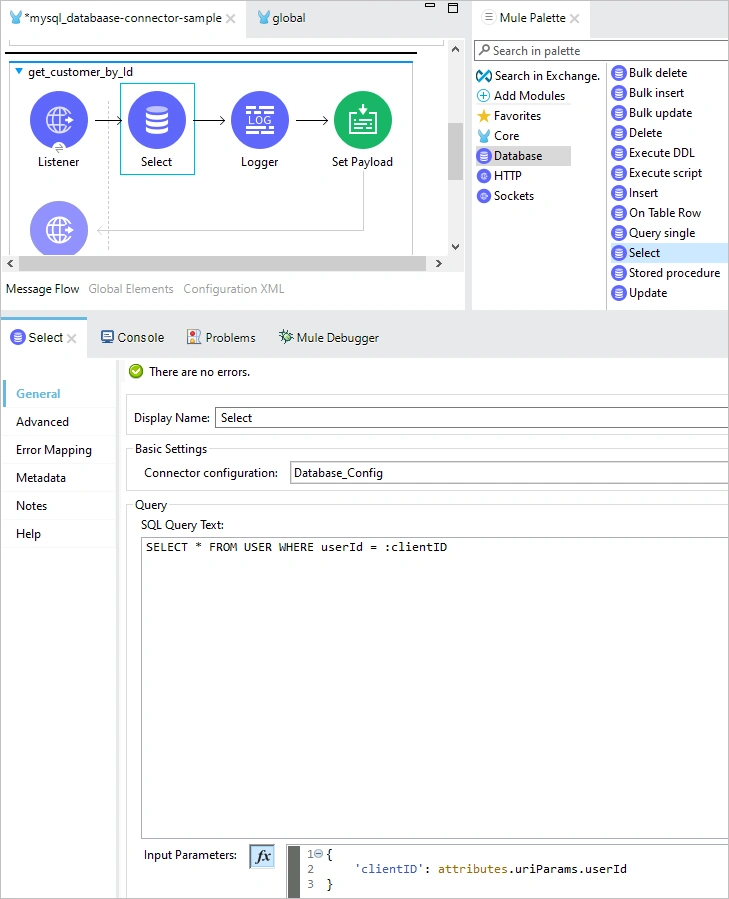Click Add Modules in palette
The height and width of the screenshot is (899, 729).
pyautogui.click(x=521, y=96)
